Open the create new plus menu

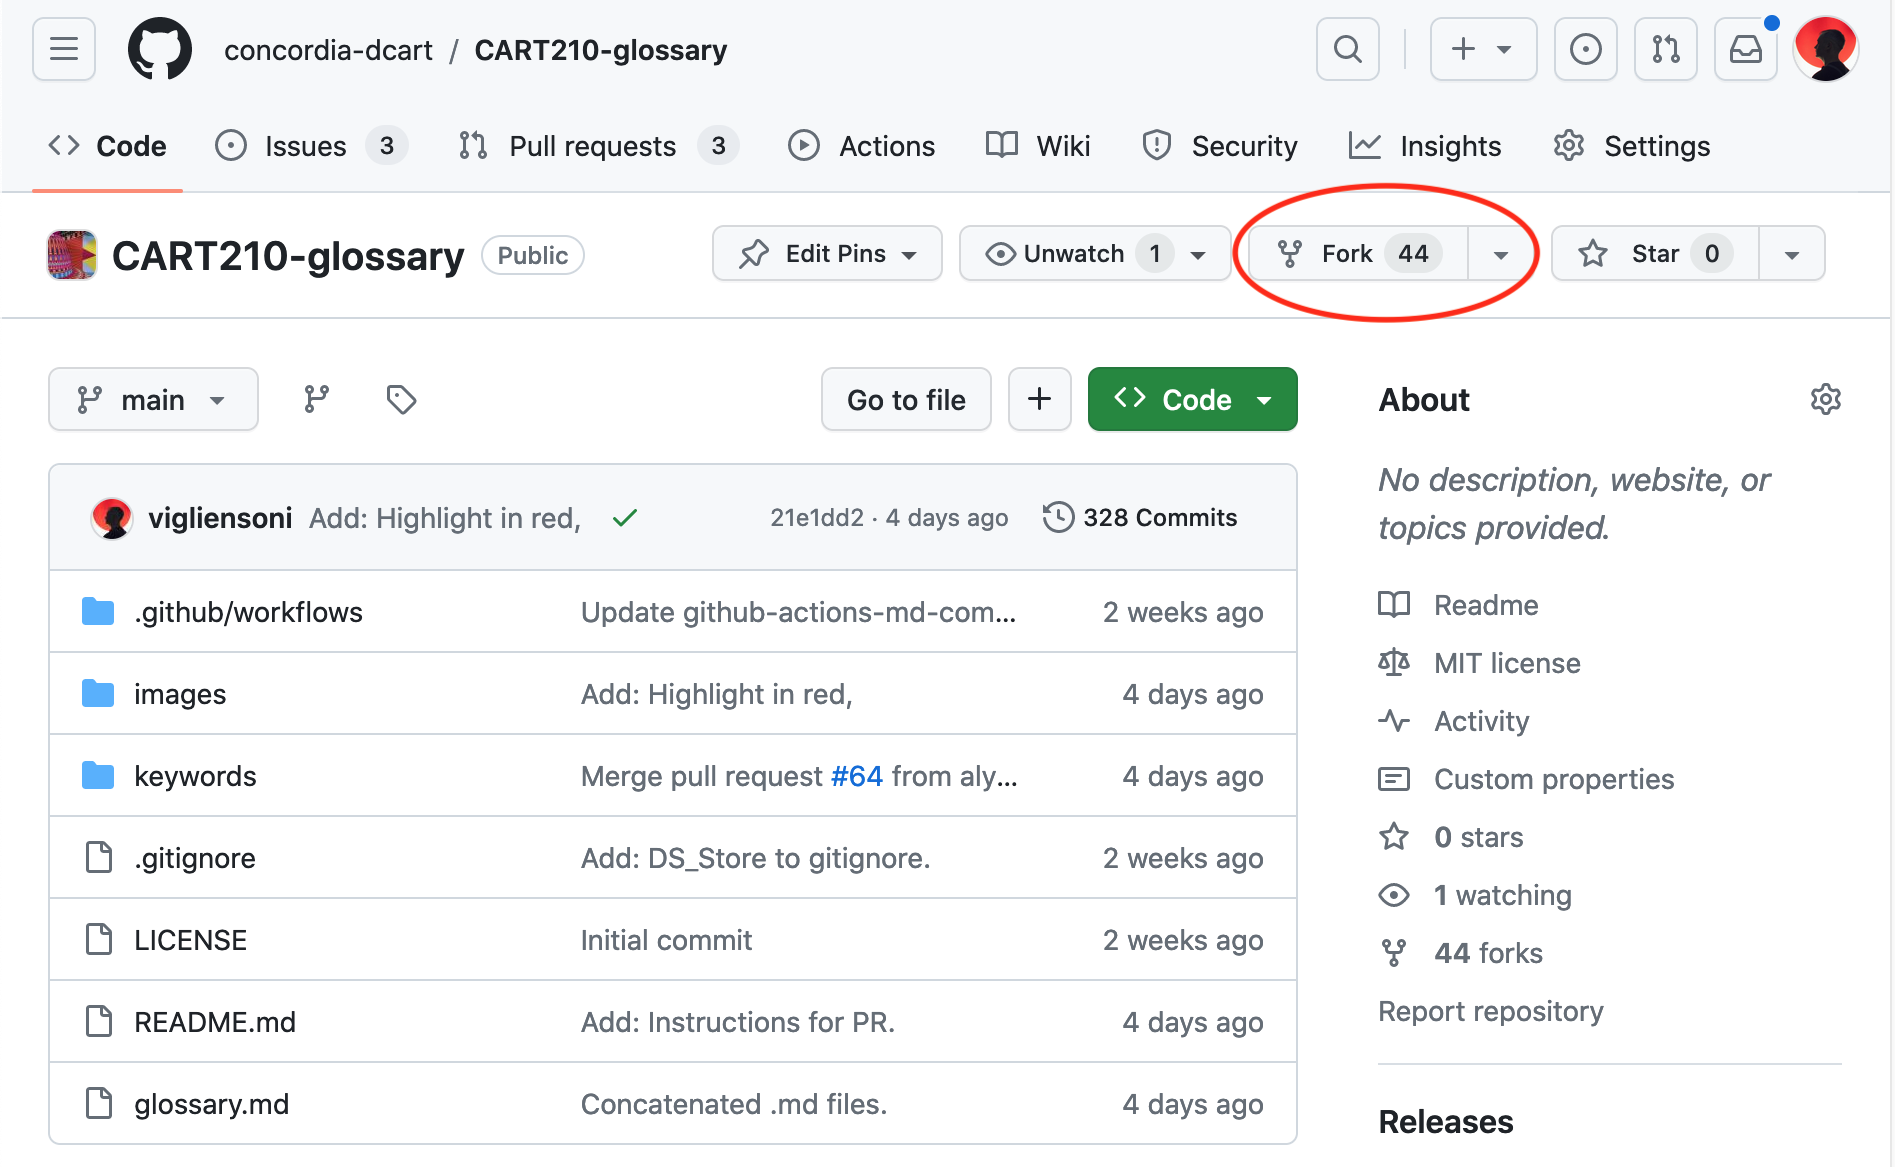click(x=1483, y=49)
